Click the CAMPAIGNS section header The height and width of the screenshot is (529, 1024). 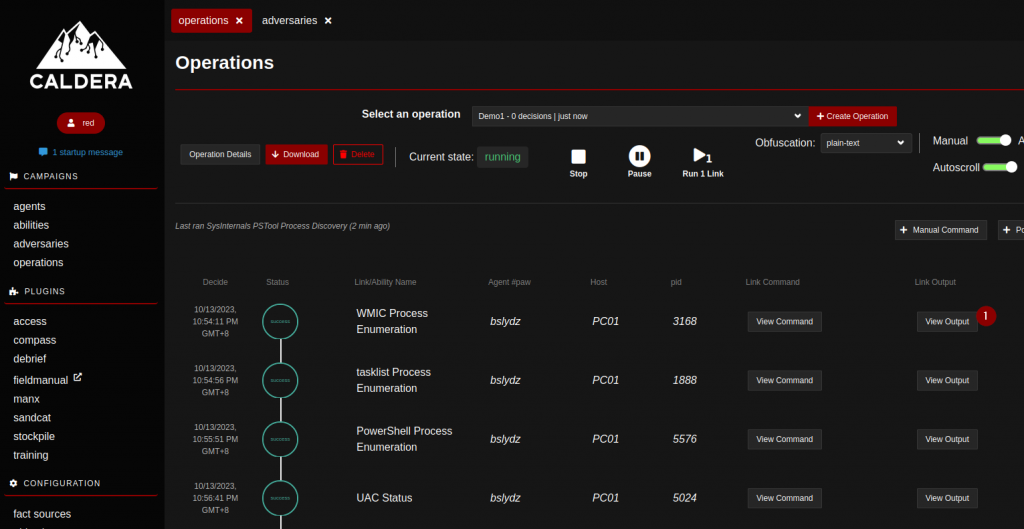tap(51, 176)
